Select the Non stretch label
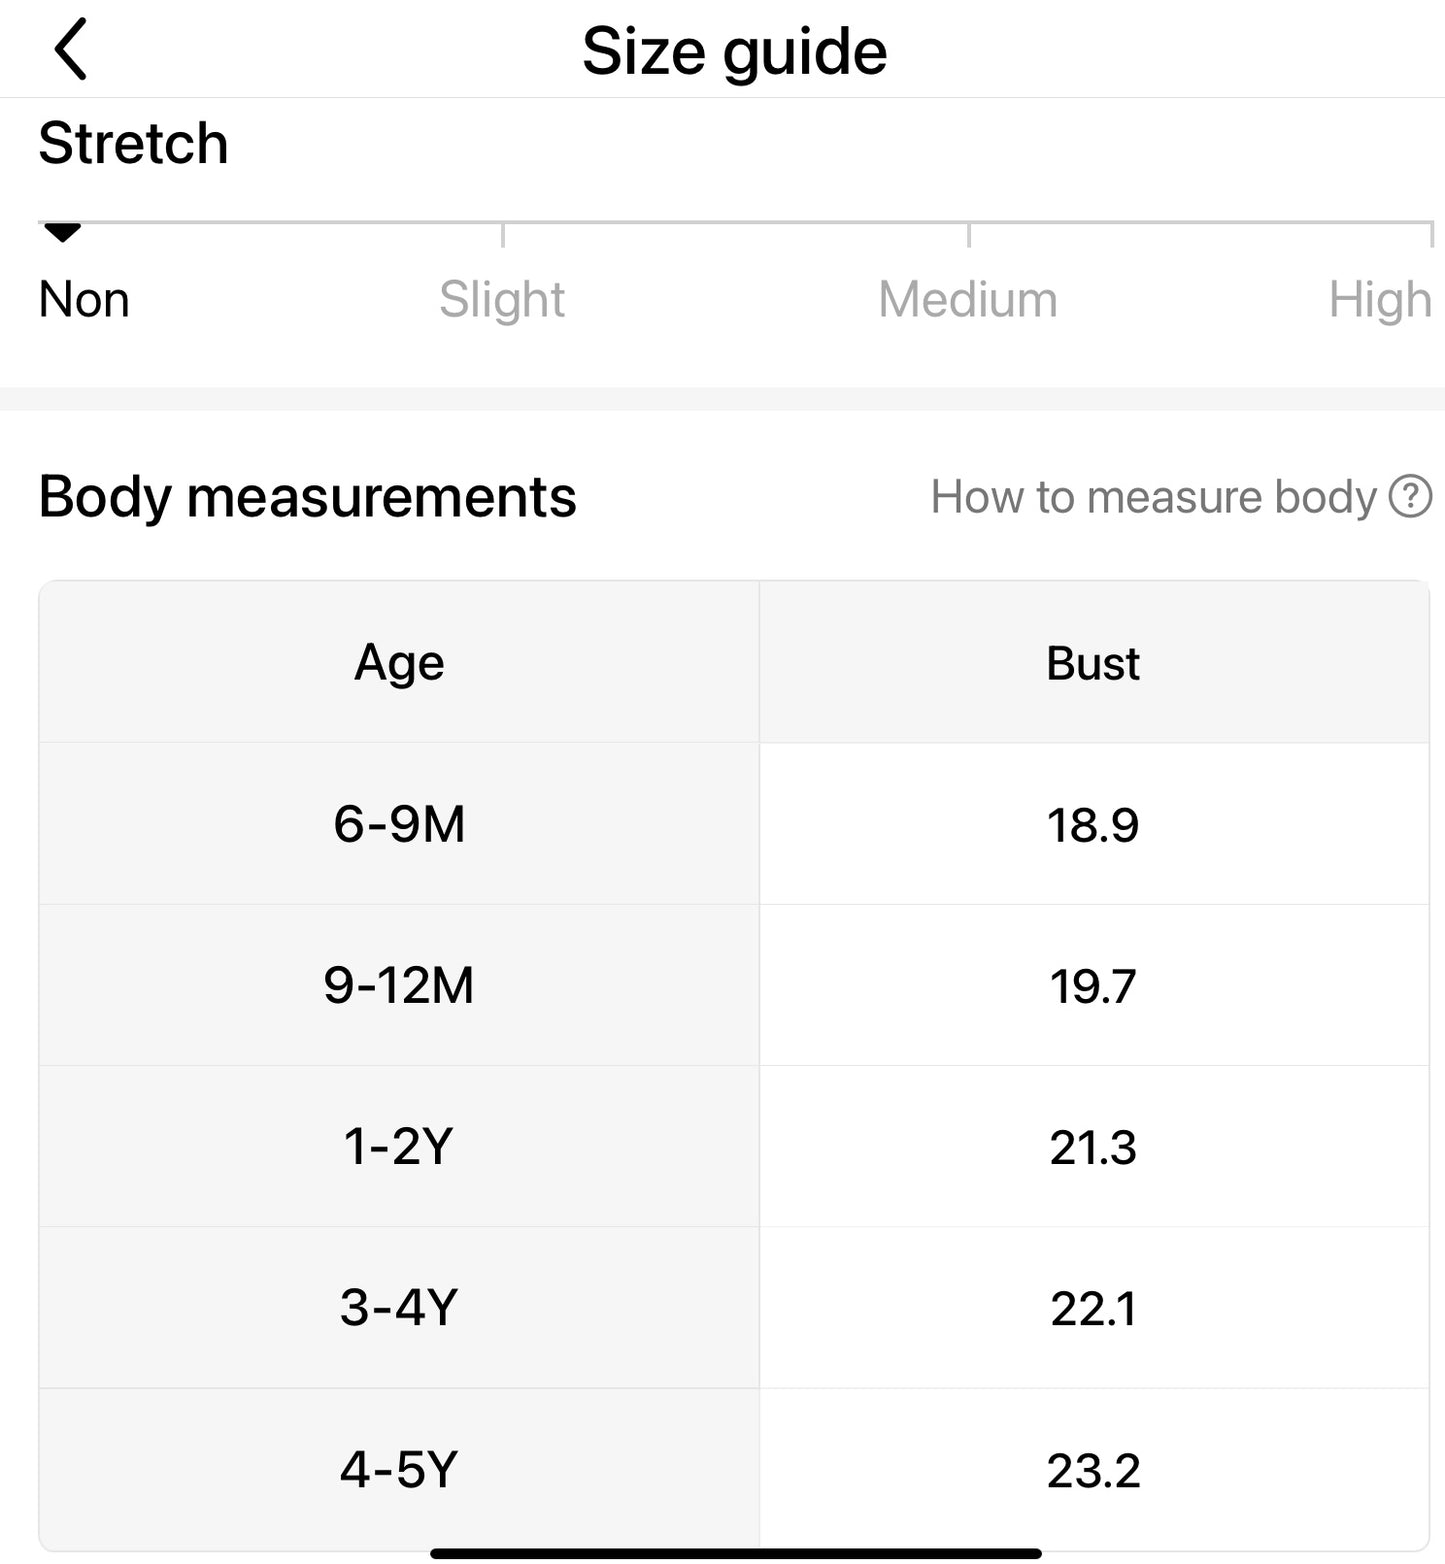This screenshot has height=1564, width=1445. (x=84, y=299)
